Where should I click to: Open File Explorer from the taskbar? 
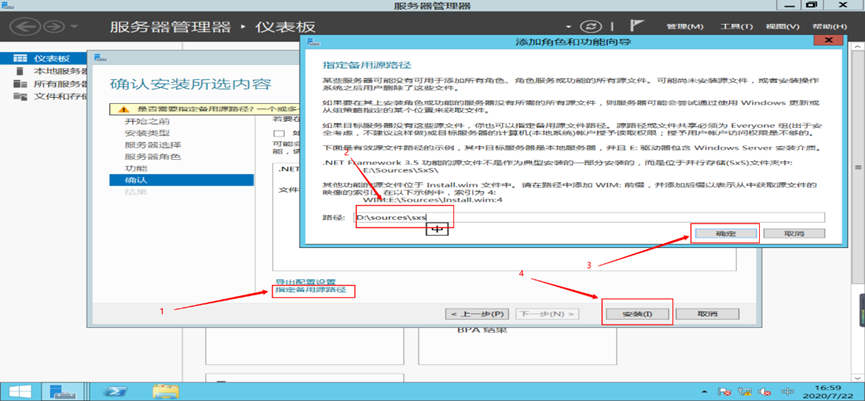click(166, 391)
